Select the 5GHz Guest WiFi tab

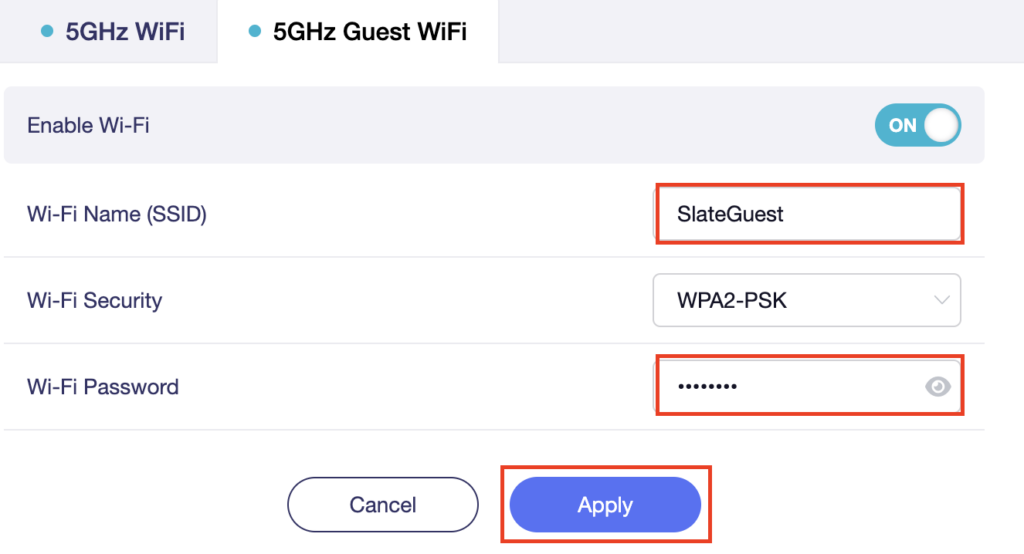tap(369, 31)
